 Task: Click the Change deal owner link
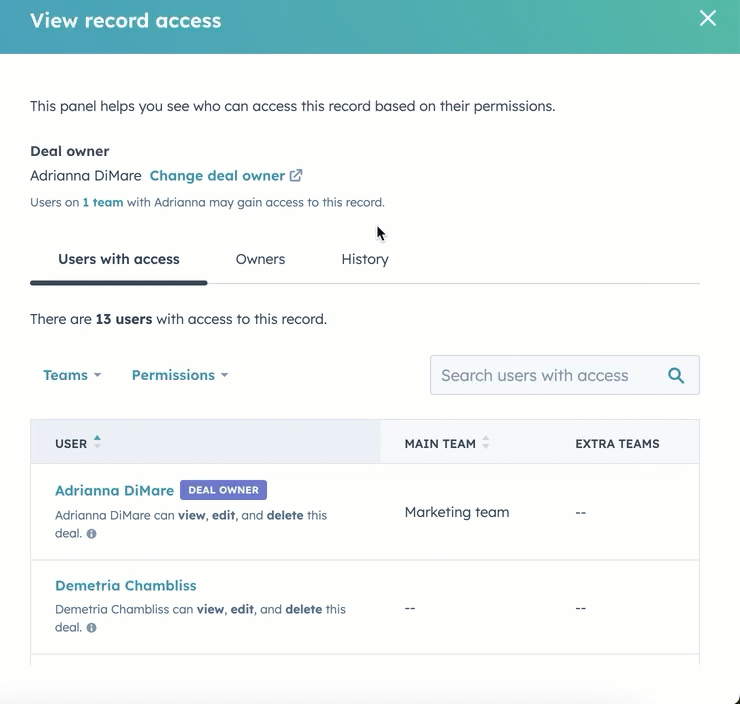(x=217, y=176)
